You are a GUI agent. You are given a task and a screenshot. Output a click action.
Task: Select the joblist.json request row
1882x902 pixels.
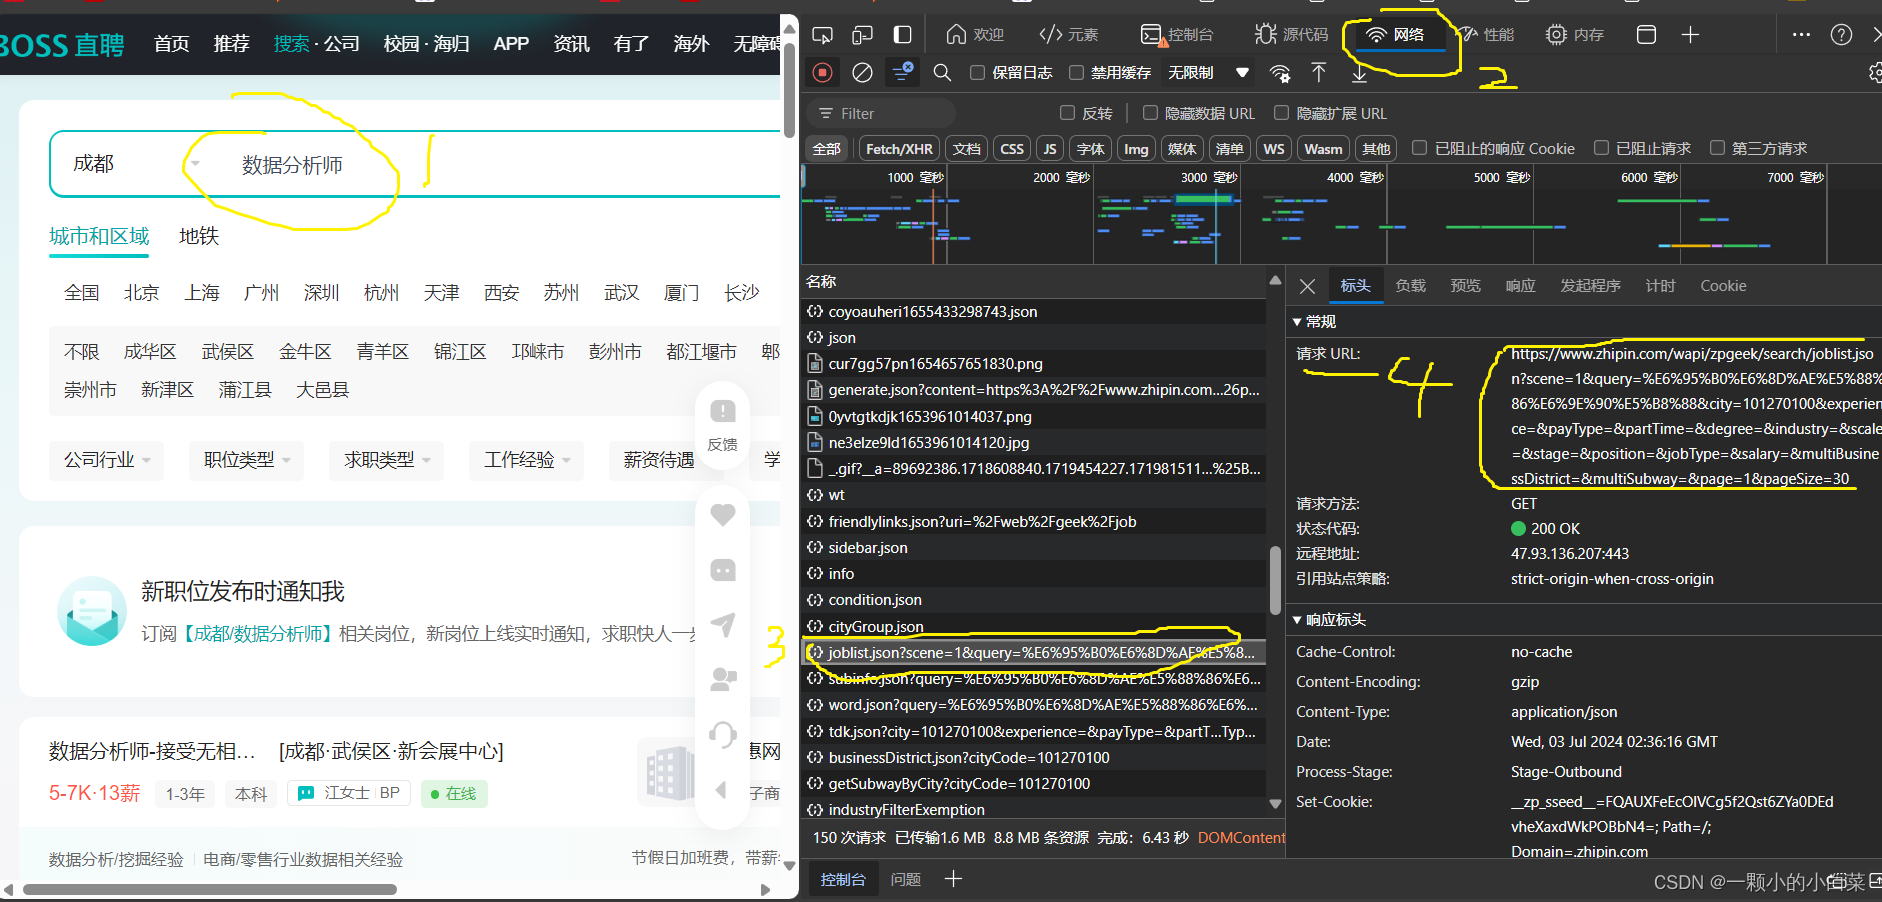click(x=1035, y=653)
